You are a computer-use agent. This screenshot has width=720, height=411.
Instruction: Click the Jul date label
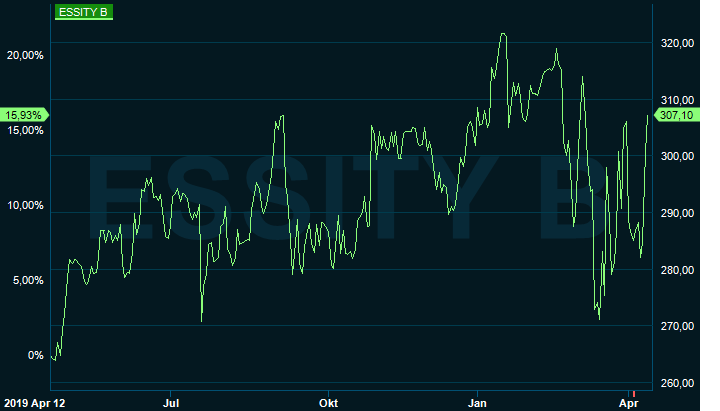point(171,403)
